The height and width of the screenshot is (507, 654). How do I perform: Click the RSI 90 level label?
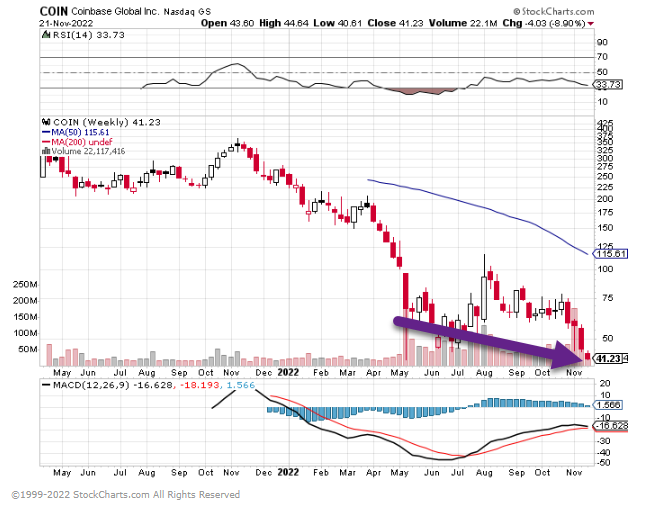602,42
